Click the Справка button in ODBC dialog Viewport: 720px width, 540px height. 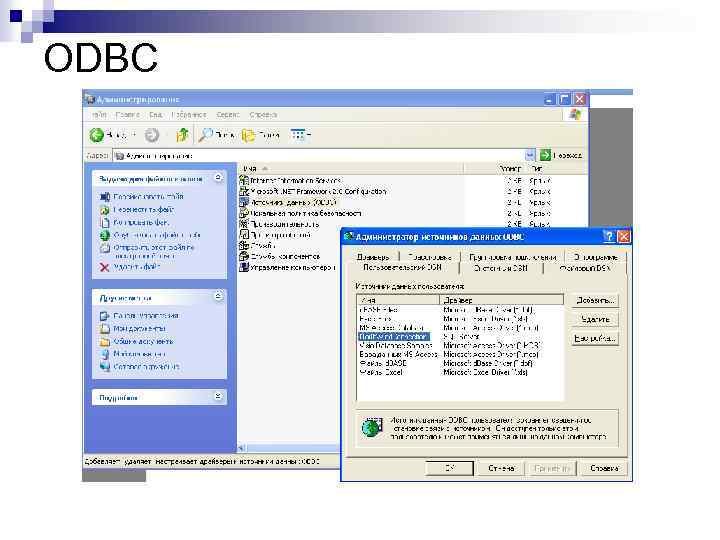(x=604, y=468)
